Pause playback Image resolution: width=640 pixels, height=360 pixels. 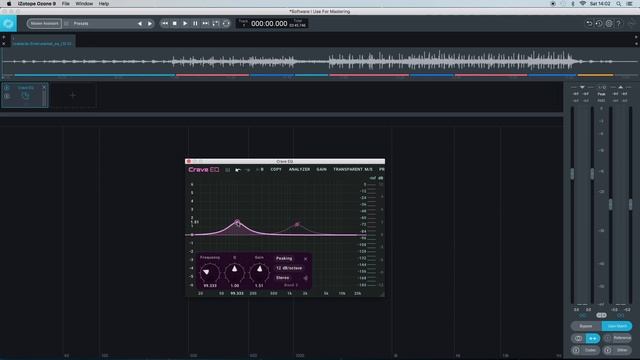195,24
